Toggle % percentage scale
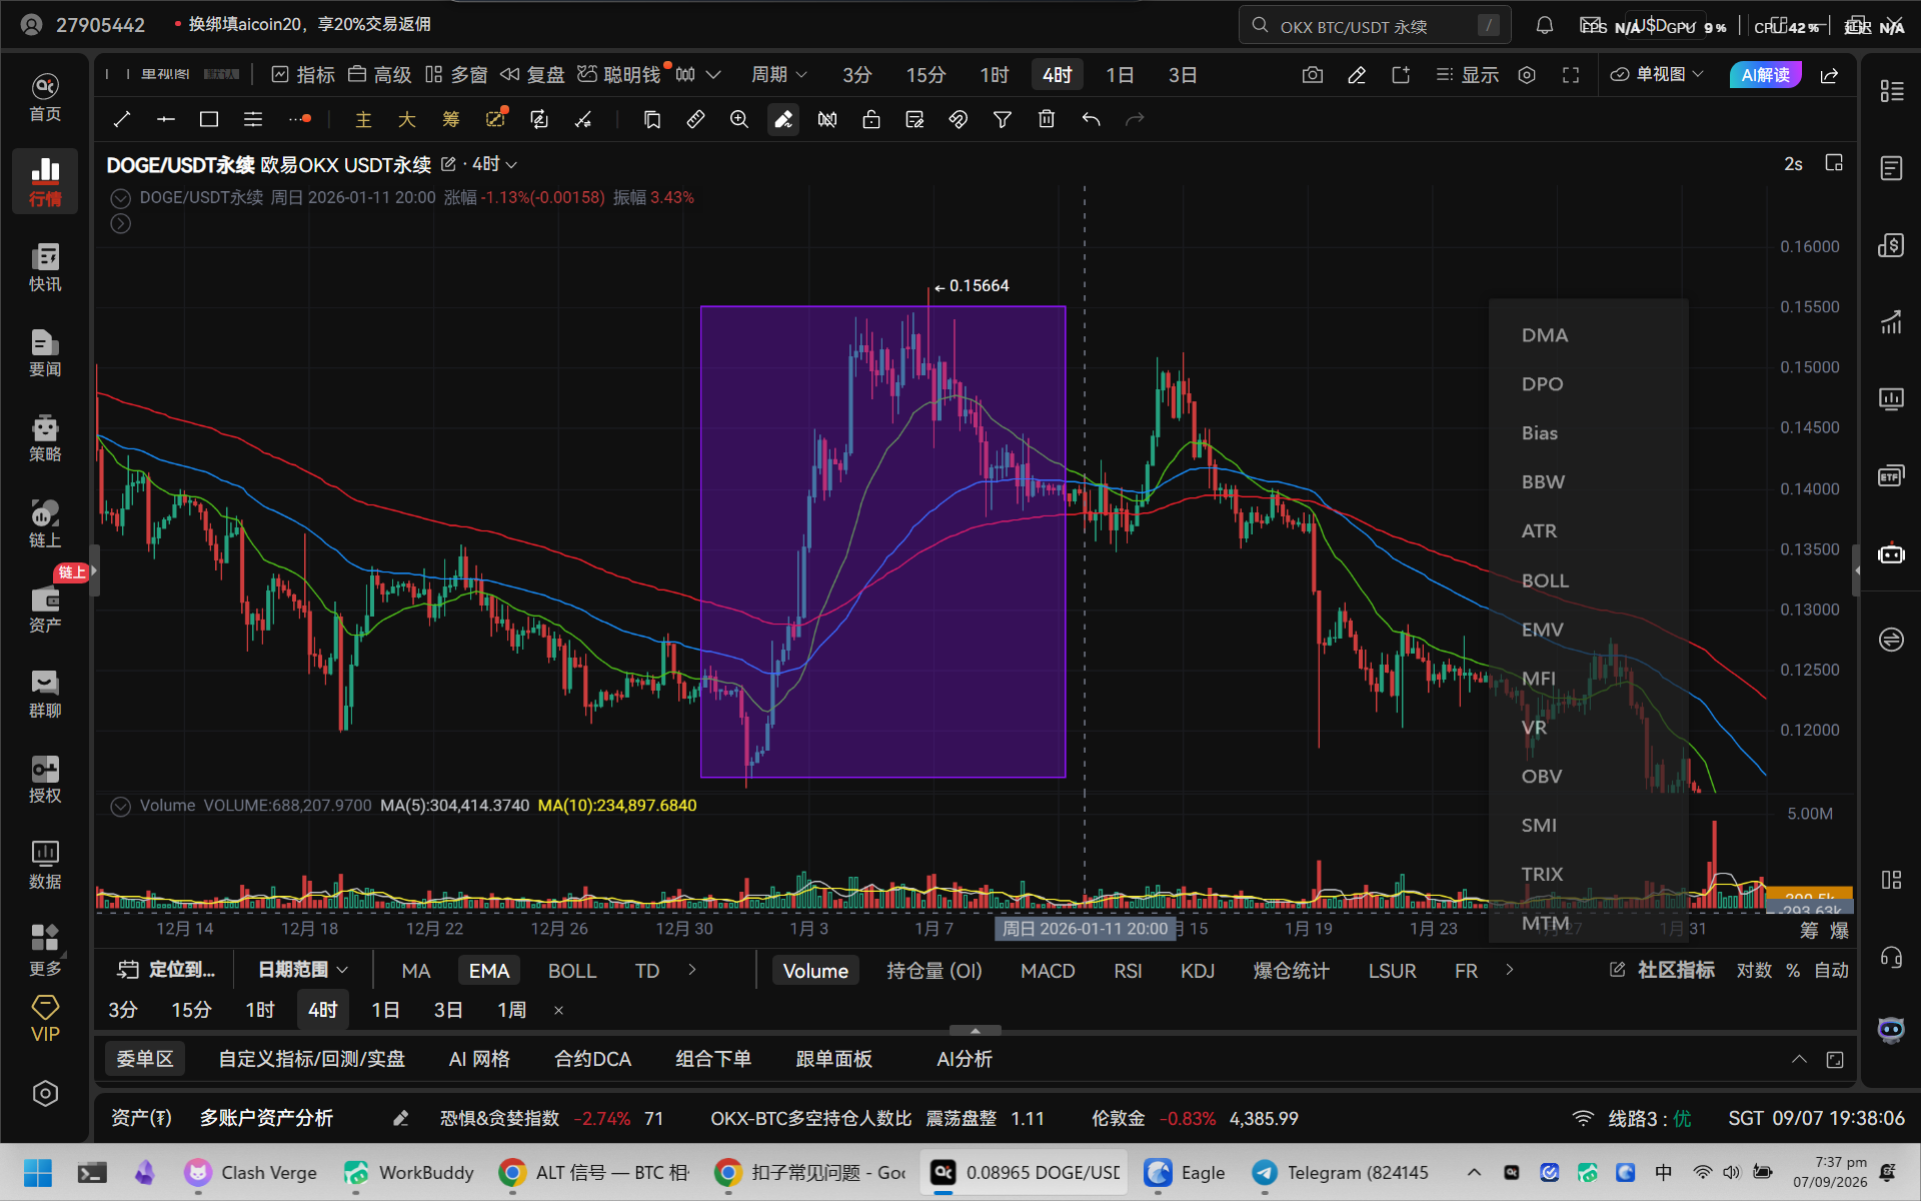 click(x=1793, y=970)
